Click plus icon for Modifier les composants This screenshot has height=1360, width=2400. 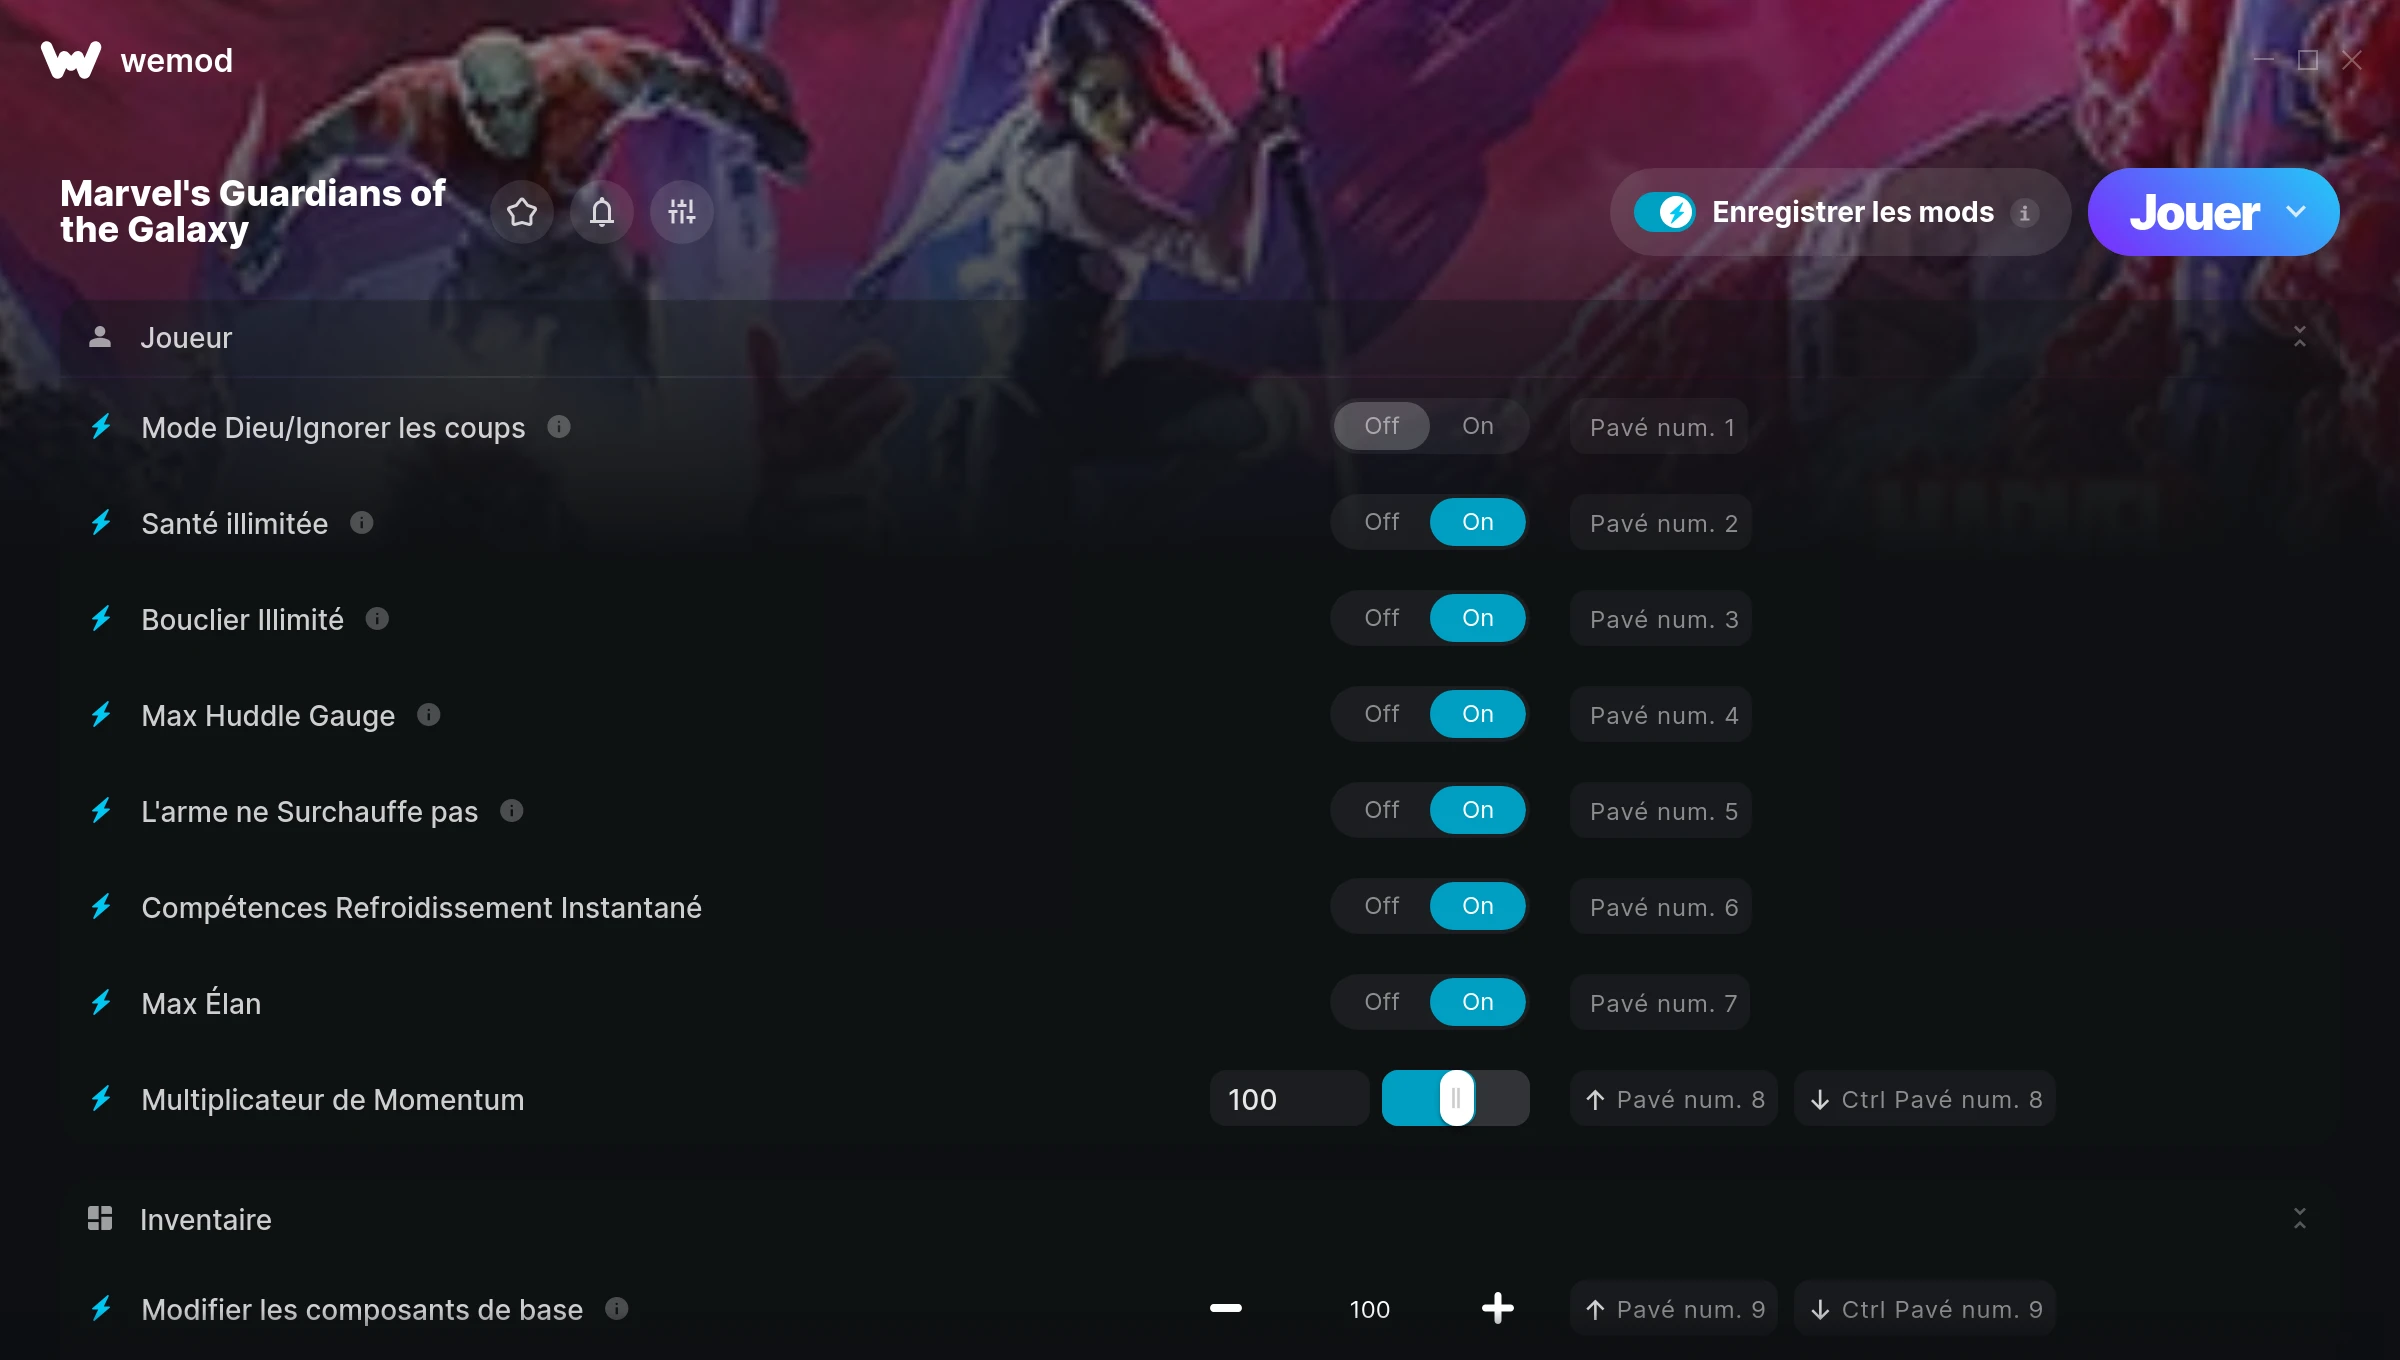point(1498,1308)
